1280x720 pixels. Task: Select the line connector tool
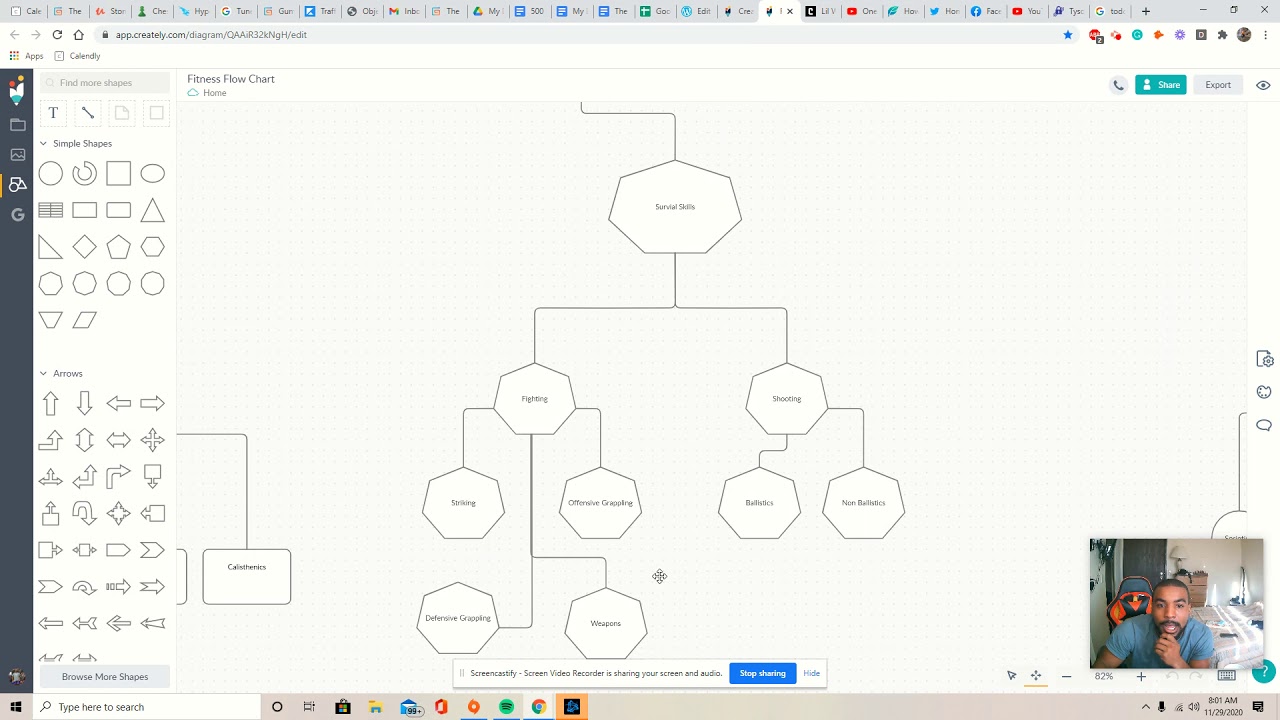pyautogui.click(x=88, y=113)
